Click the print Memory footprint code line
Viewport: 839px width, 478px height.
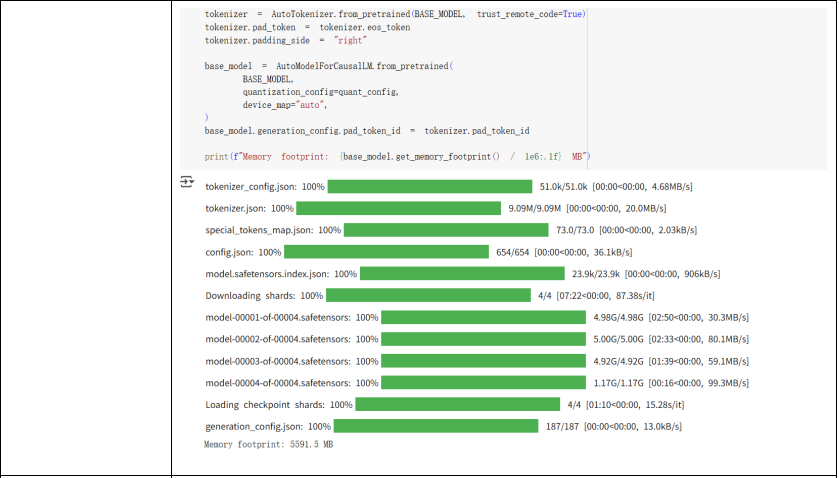point(398,157)
